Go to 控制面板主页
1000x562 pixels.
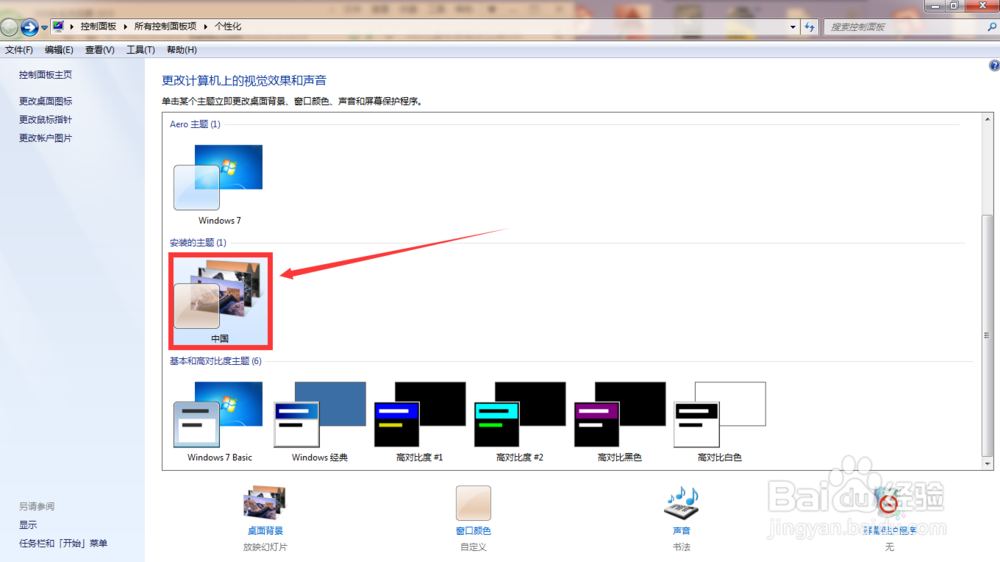[45, 75]
